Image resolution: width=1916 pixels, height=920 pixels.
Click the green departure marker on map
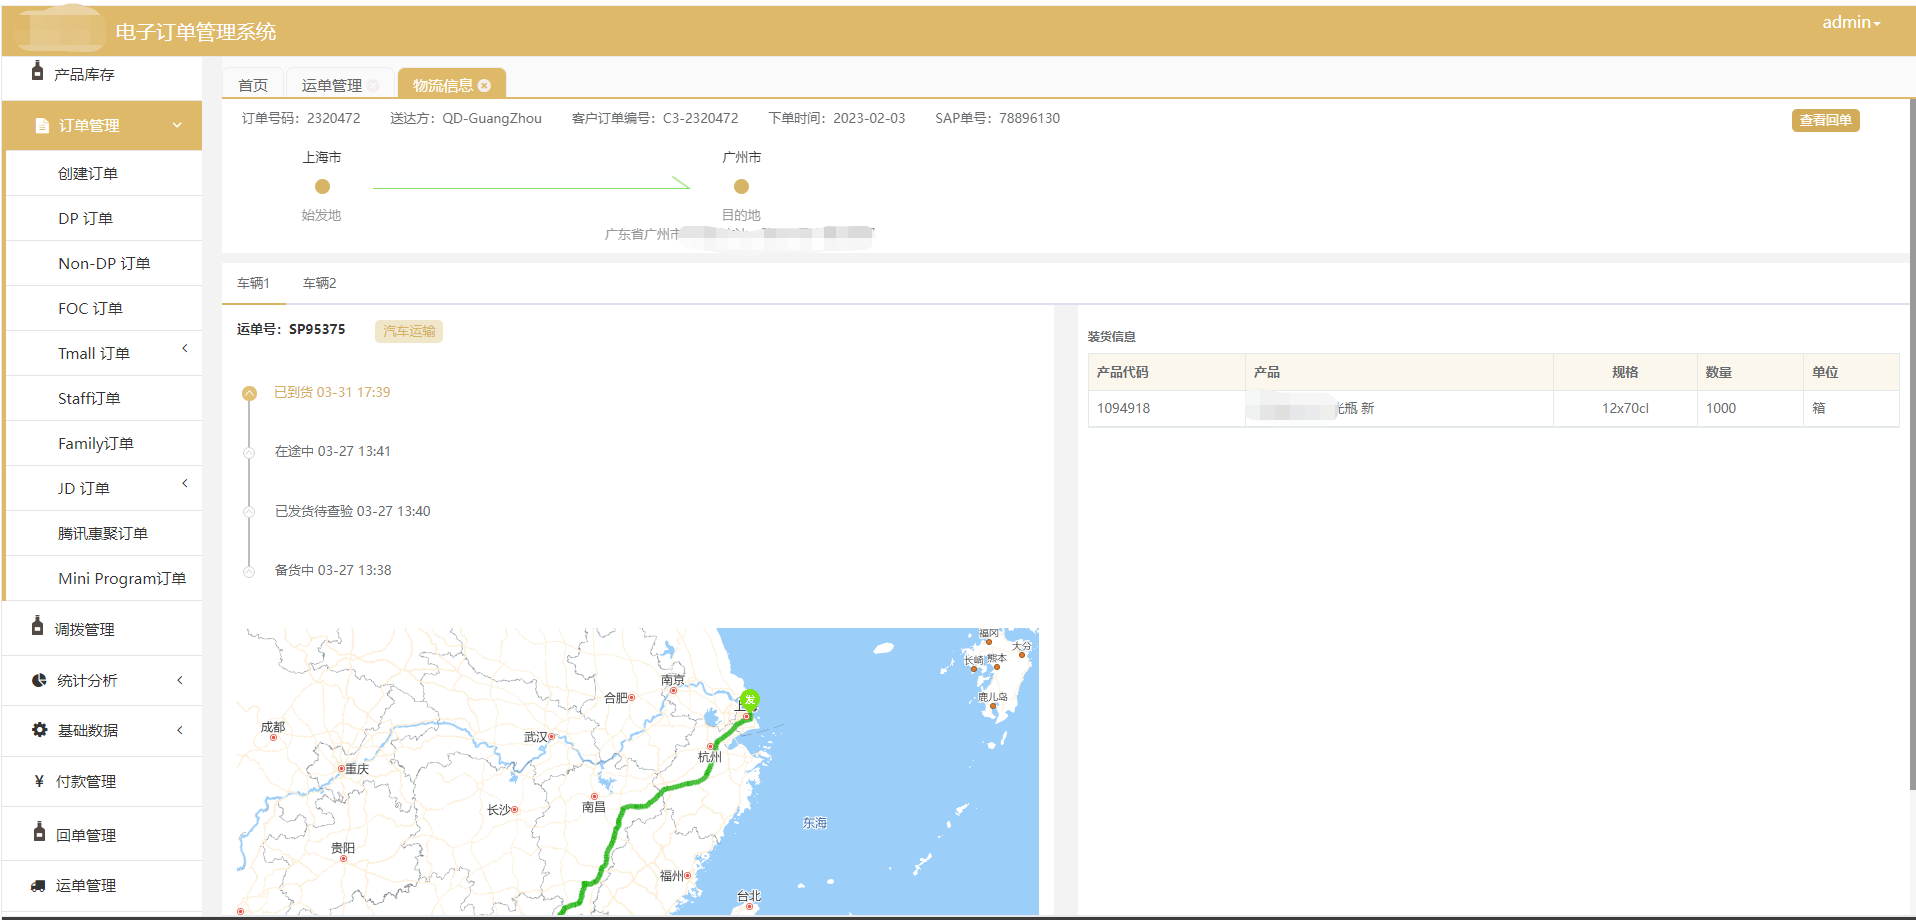point(750,700)
